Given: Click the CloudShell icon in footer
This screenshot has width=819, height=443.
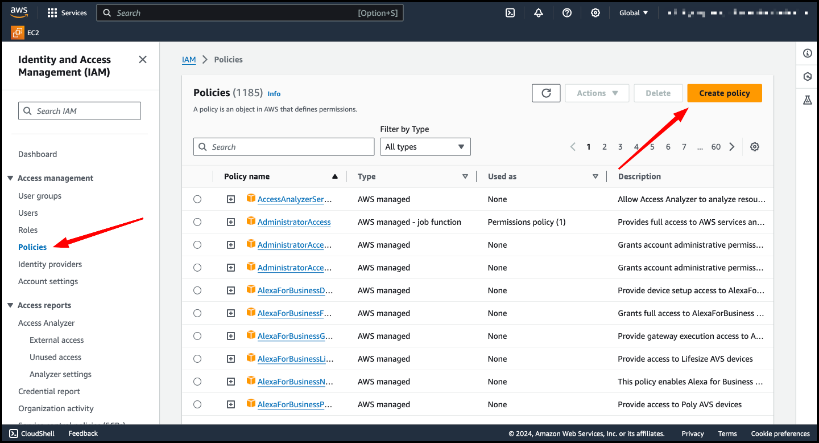Looking at the screenshot, I should click(14, 434).
